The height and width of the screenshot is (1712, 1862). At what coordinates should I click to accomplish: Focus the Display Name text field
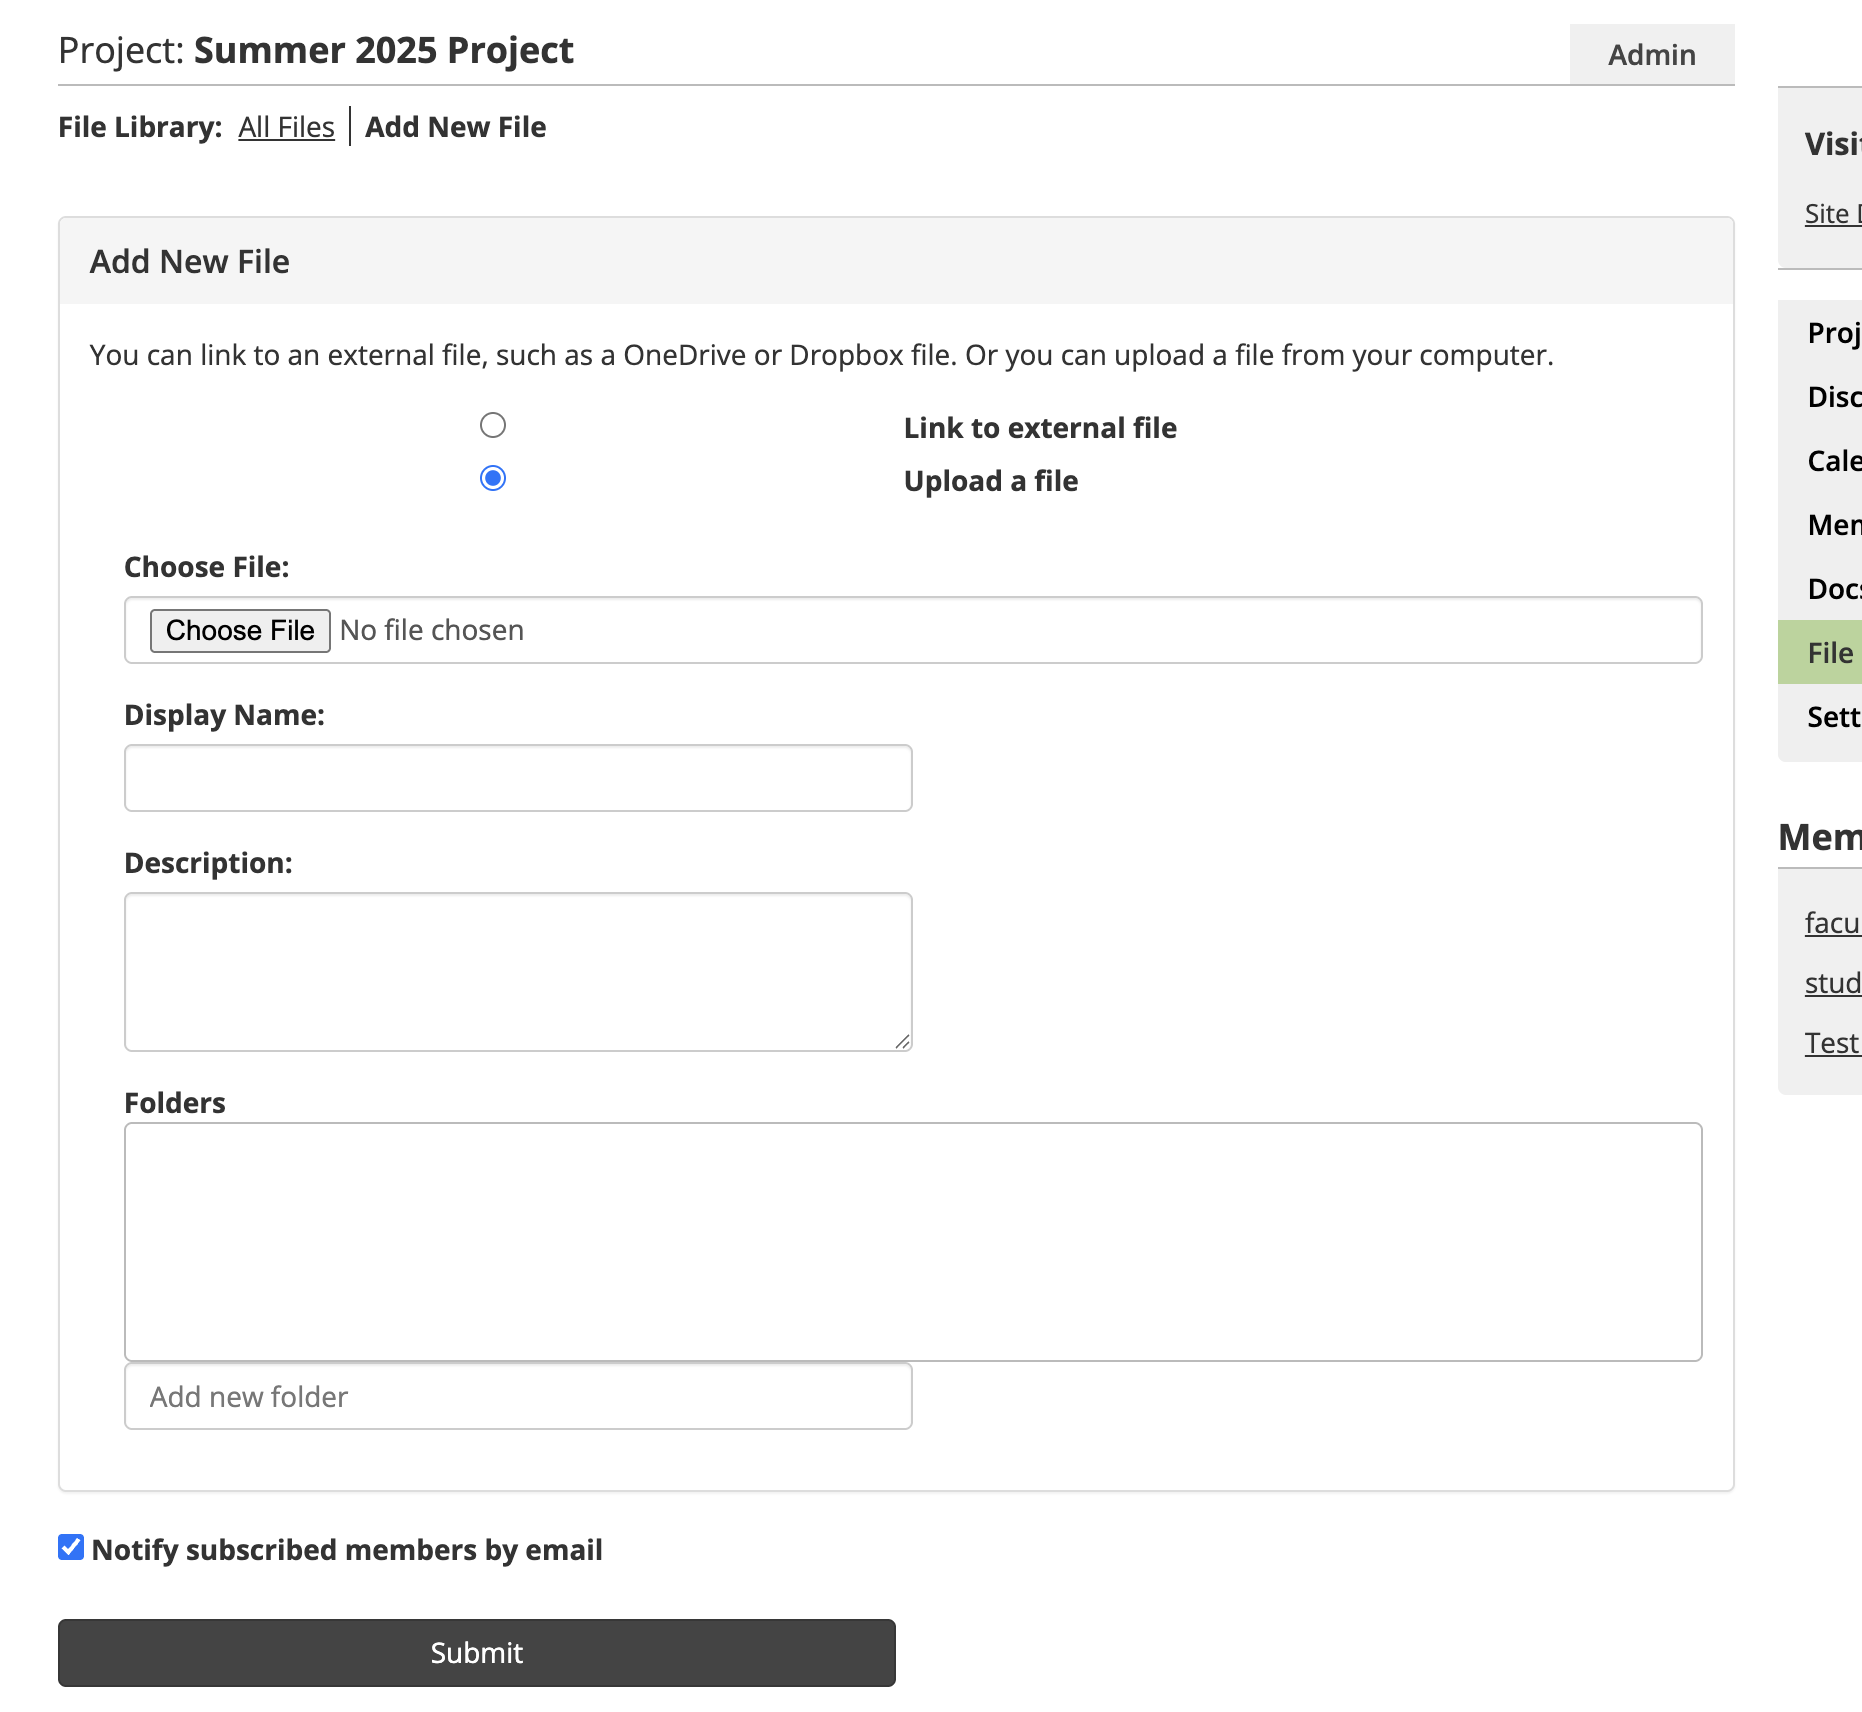(x=518, y=778)
